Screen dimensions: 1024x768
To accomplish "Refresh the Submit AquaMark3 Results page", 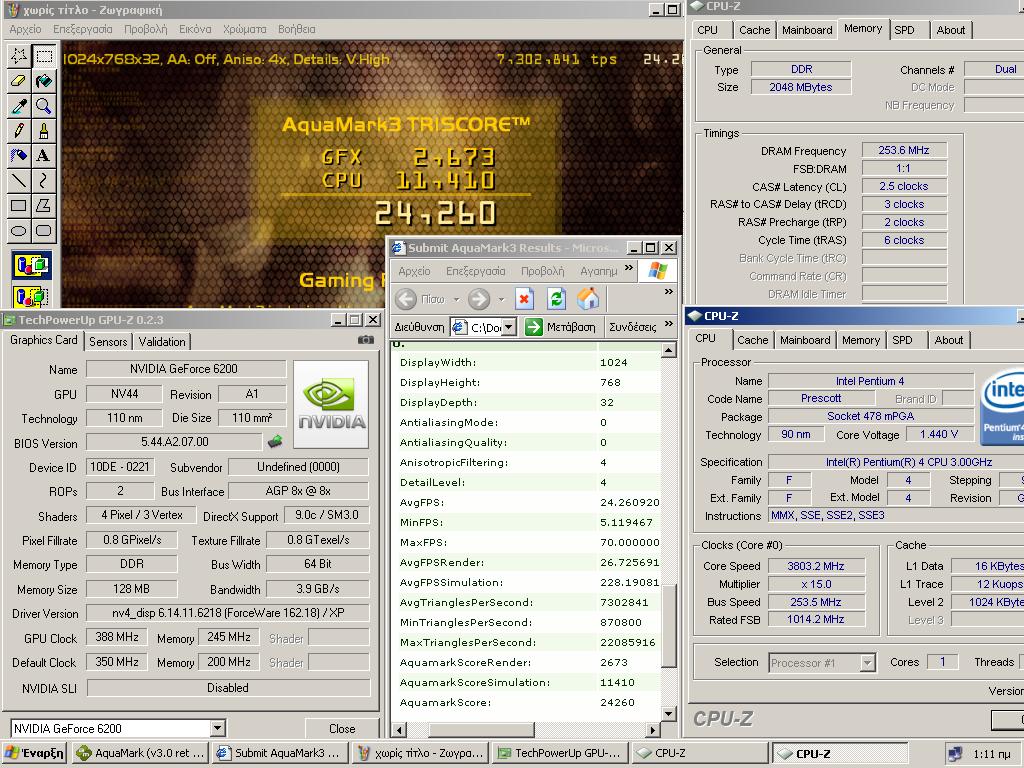I will click(556, 300).
